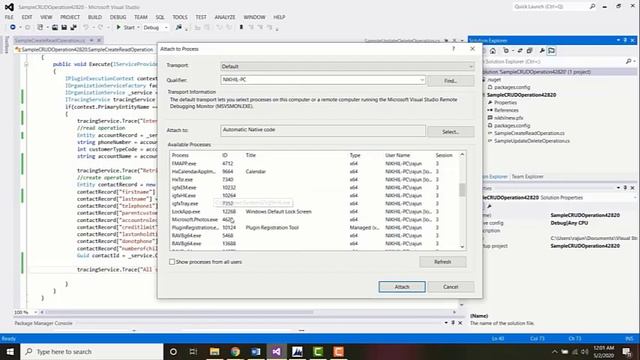Screen dimensions: 640x360
Task: Select the PluginRegistration process row
Action: point(314,228)
